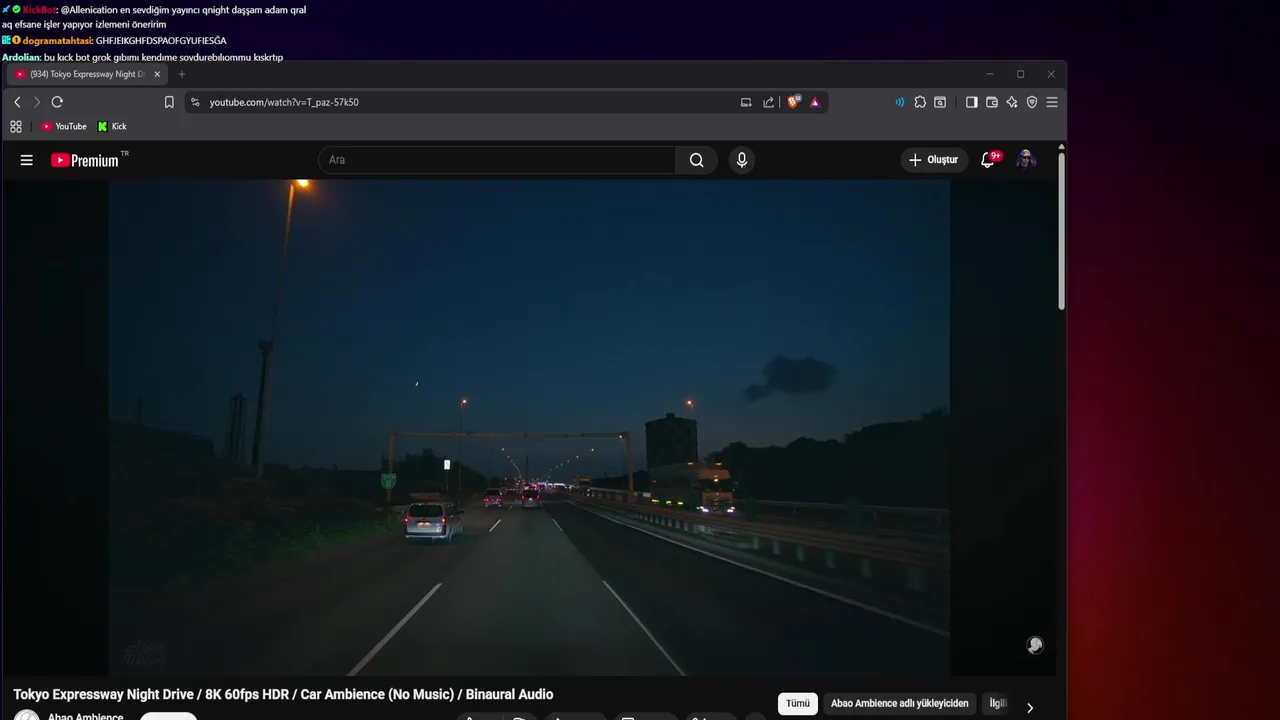The image size is (1280, 720).
Task: Select the İlgili filter chip
Action: pos(998,704)
